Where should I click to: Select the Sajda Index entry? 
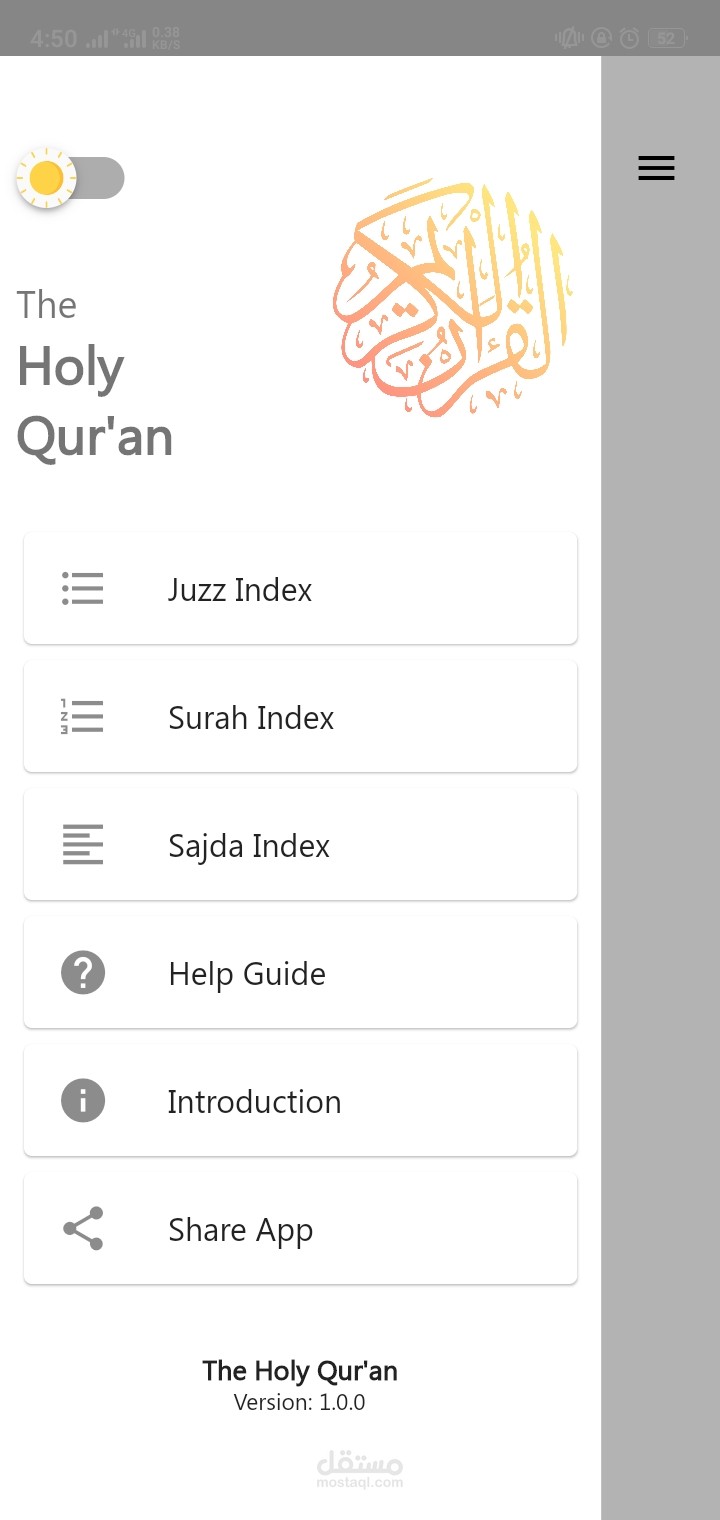click(300, 844)
